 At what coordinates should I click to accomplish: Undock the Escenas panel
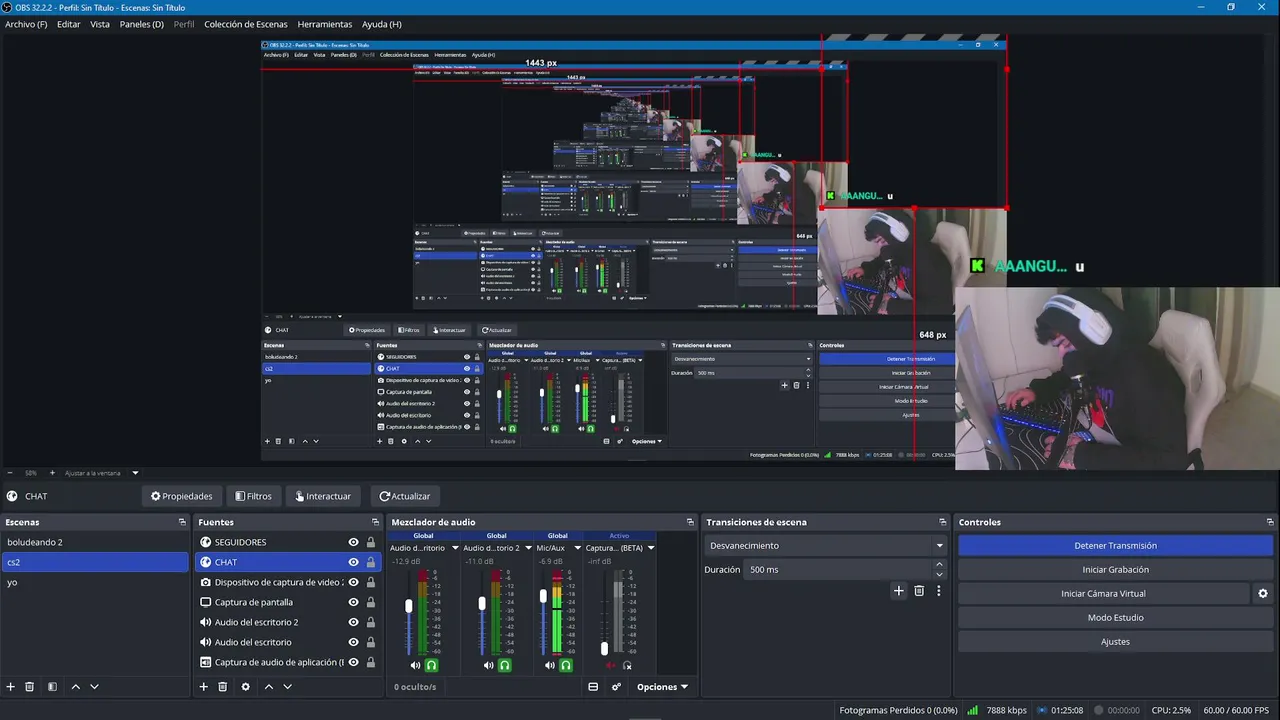click(182, 522)
